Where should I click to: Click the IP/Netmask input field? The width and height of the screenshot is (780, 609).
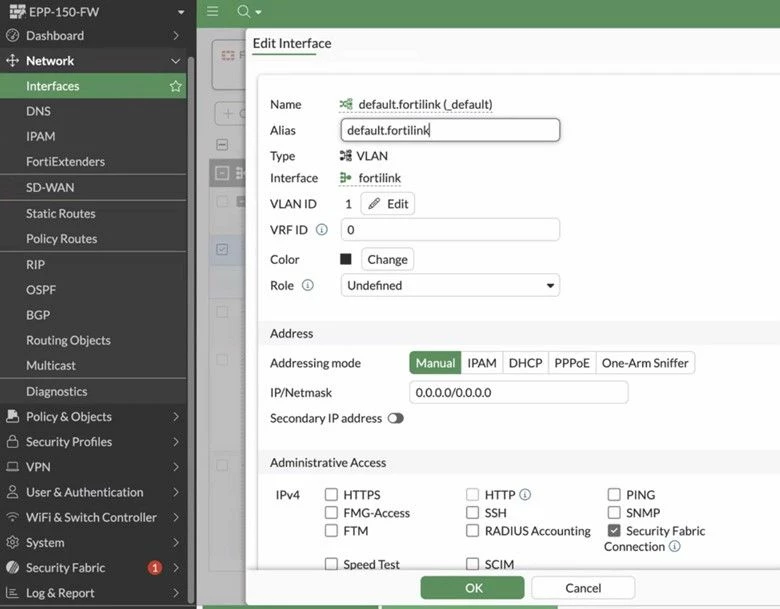519,392
